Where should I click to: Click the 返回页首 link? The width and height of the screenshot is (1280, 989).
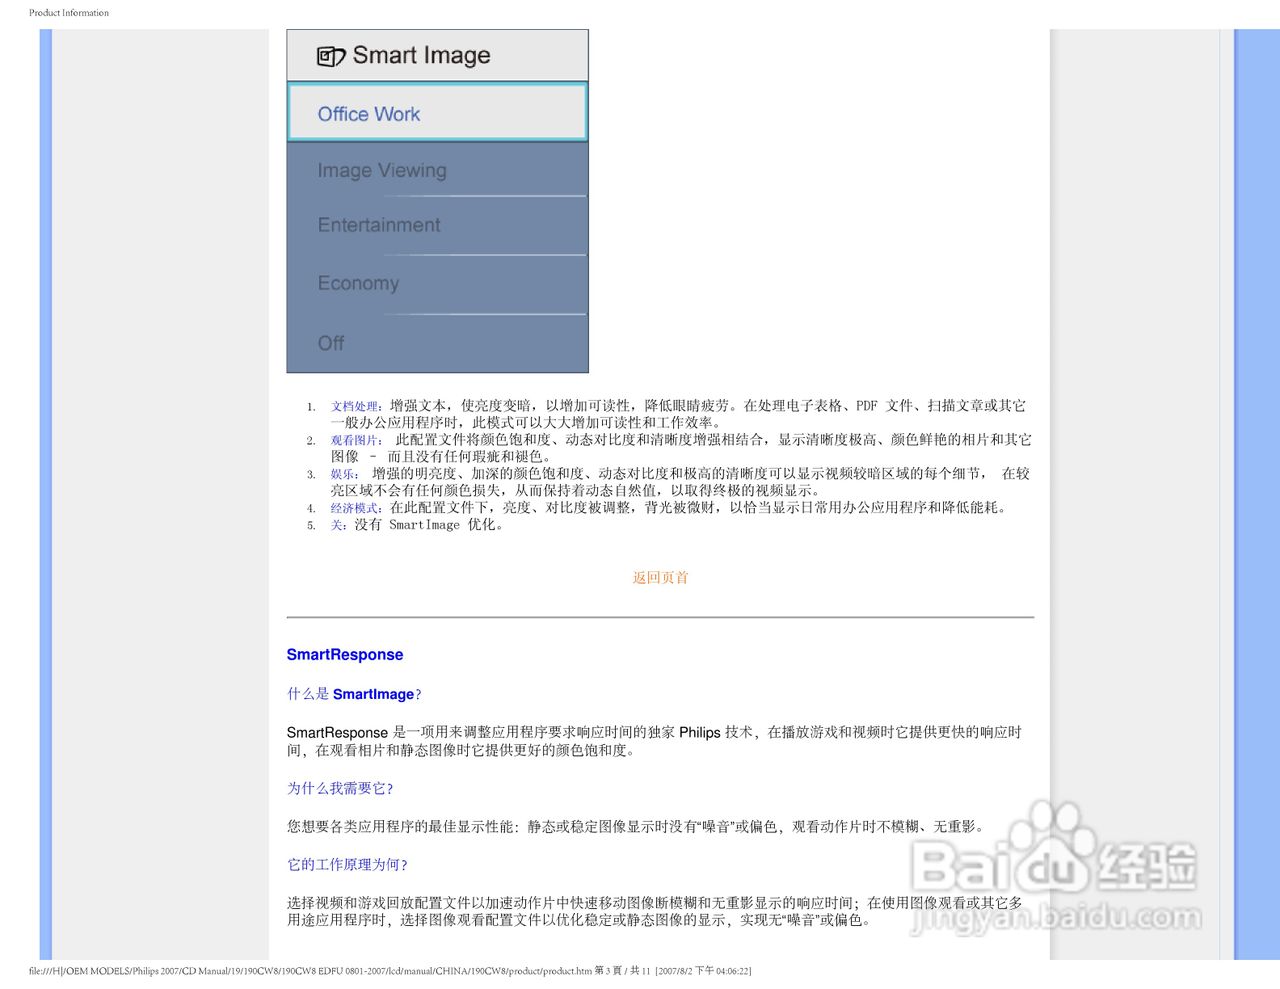coord(660,578)
